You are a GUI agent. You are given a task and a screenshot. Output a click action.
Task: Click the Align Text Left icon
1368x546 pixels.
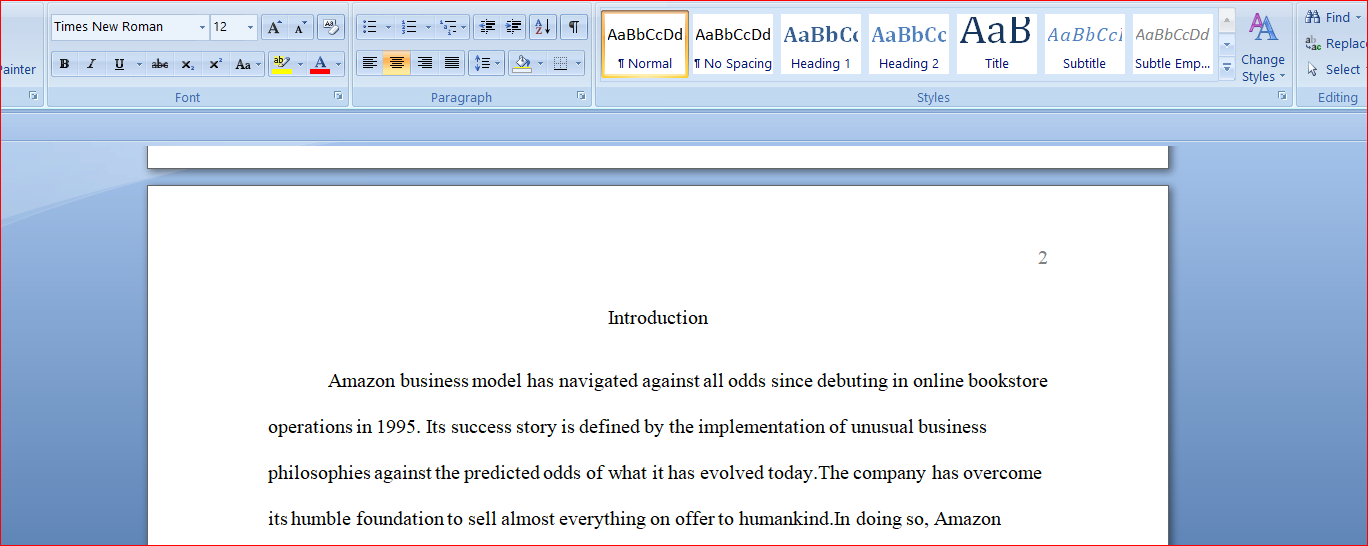point(370,63)
